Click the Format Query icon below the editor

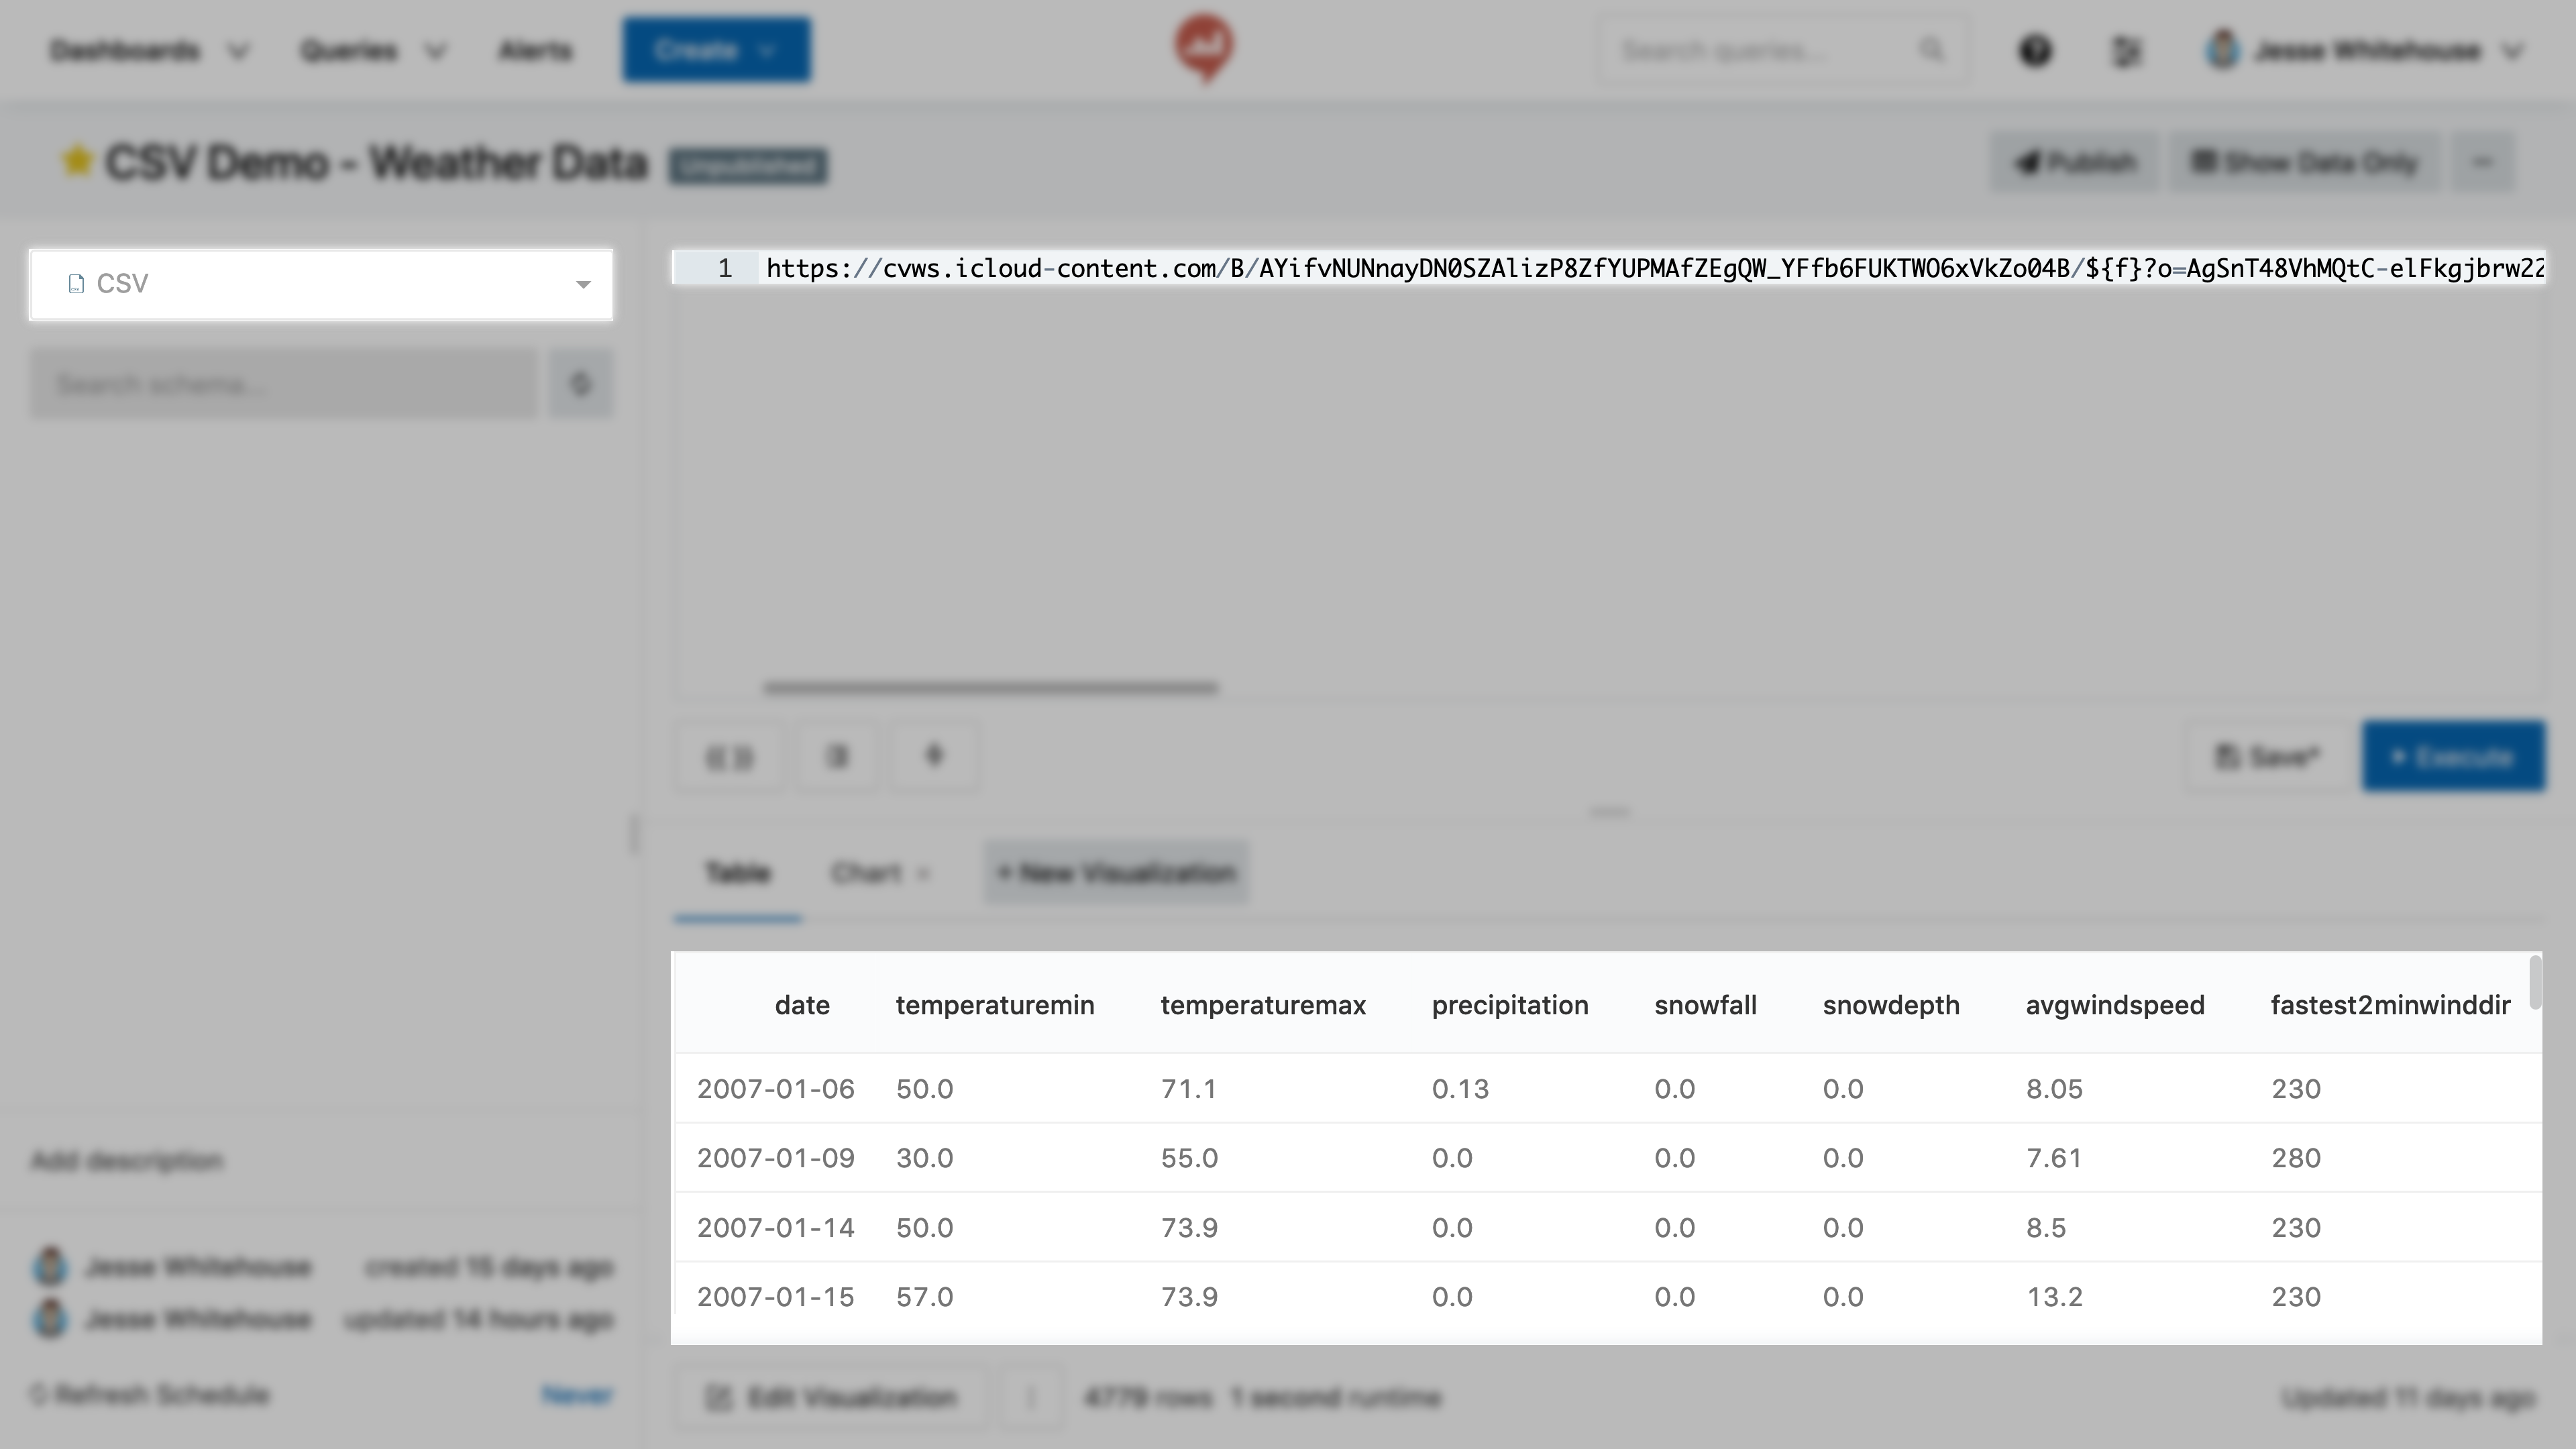[x=836, y=757]
